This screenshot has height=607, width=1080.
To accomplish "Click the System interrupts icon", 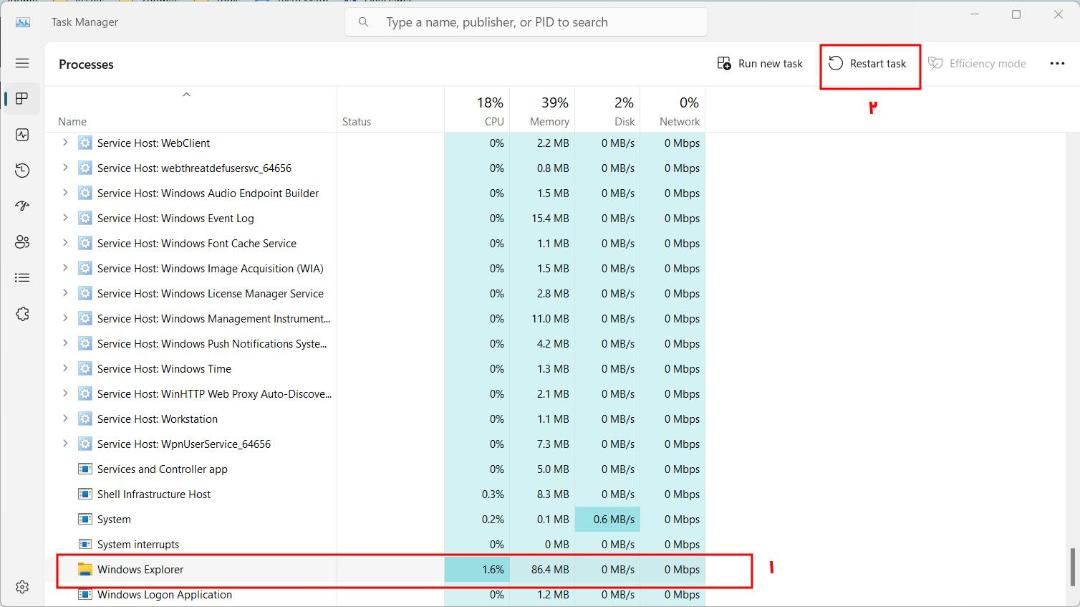I will click(x=85, y=544).
